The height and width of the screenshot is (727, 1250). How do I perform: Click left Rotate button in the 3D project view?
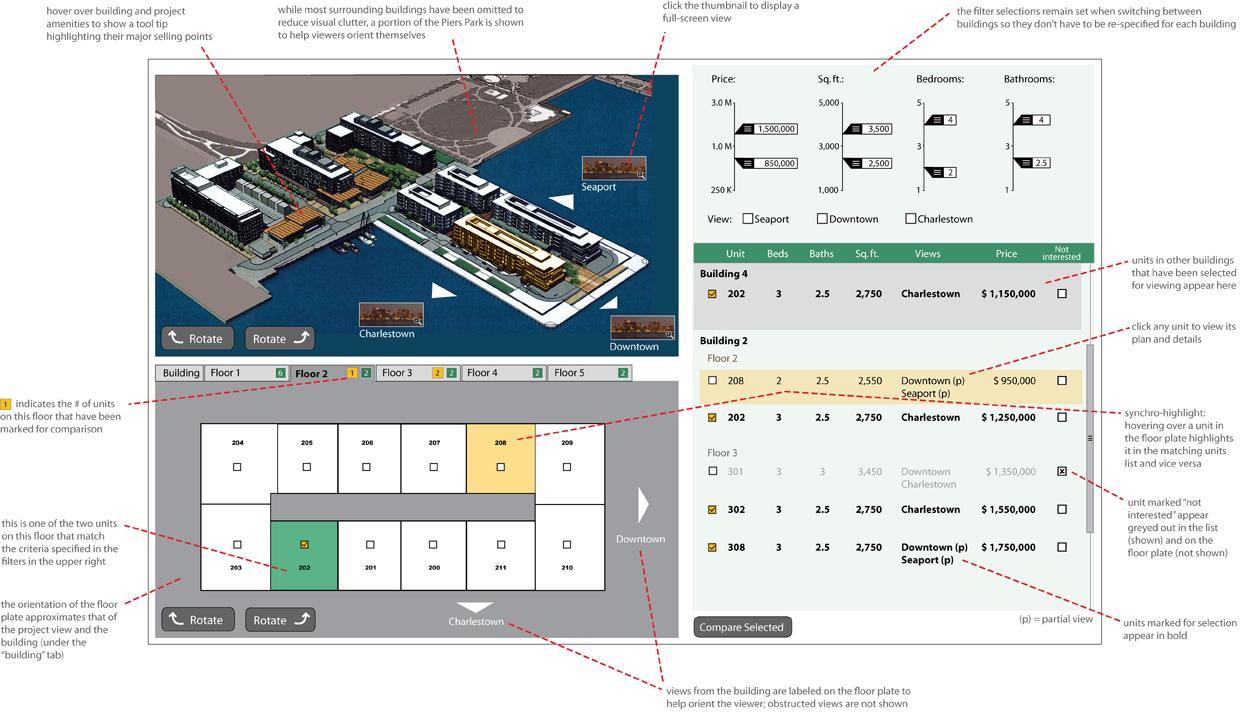pos(198,338)
